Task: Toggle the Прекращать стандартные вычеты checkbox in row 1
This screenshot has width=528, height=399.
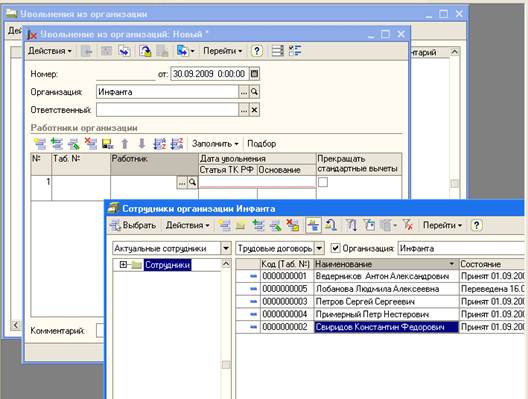Action: click(323, 182)
